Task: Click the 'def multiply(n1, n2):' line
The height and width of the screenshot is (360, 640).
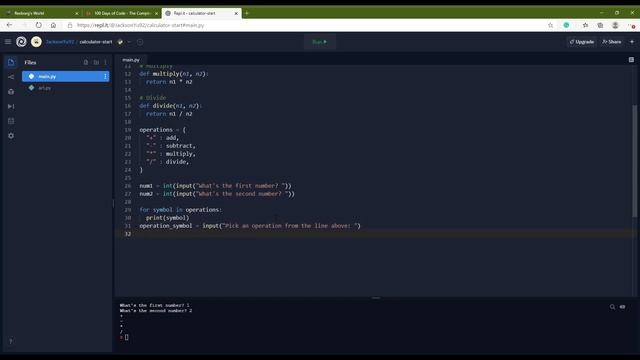Action: [174, 74]
